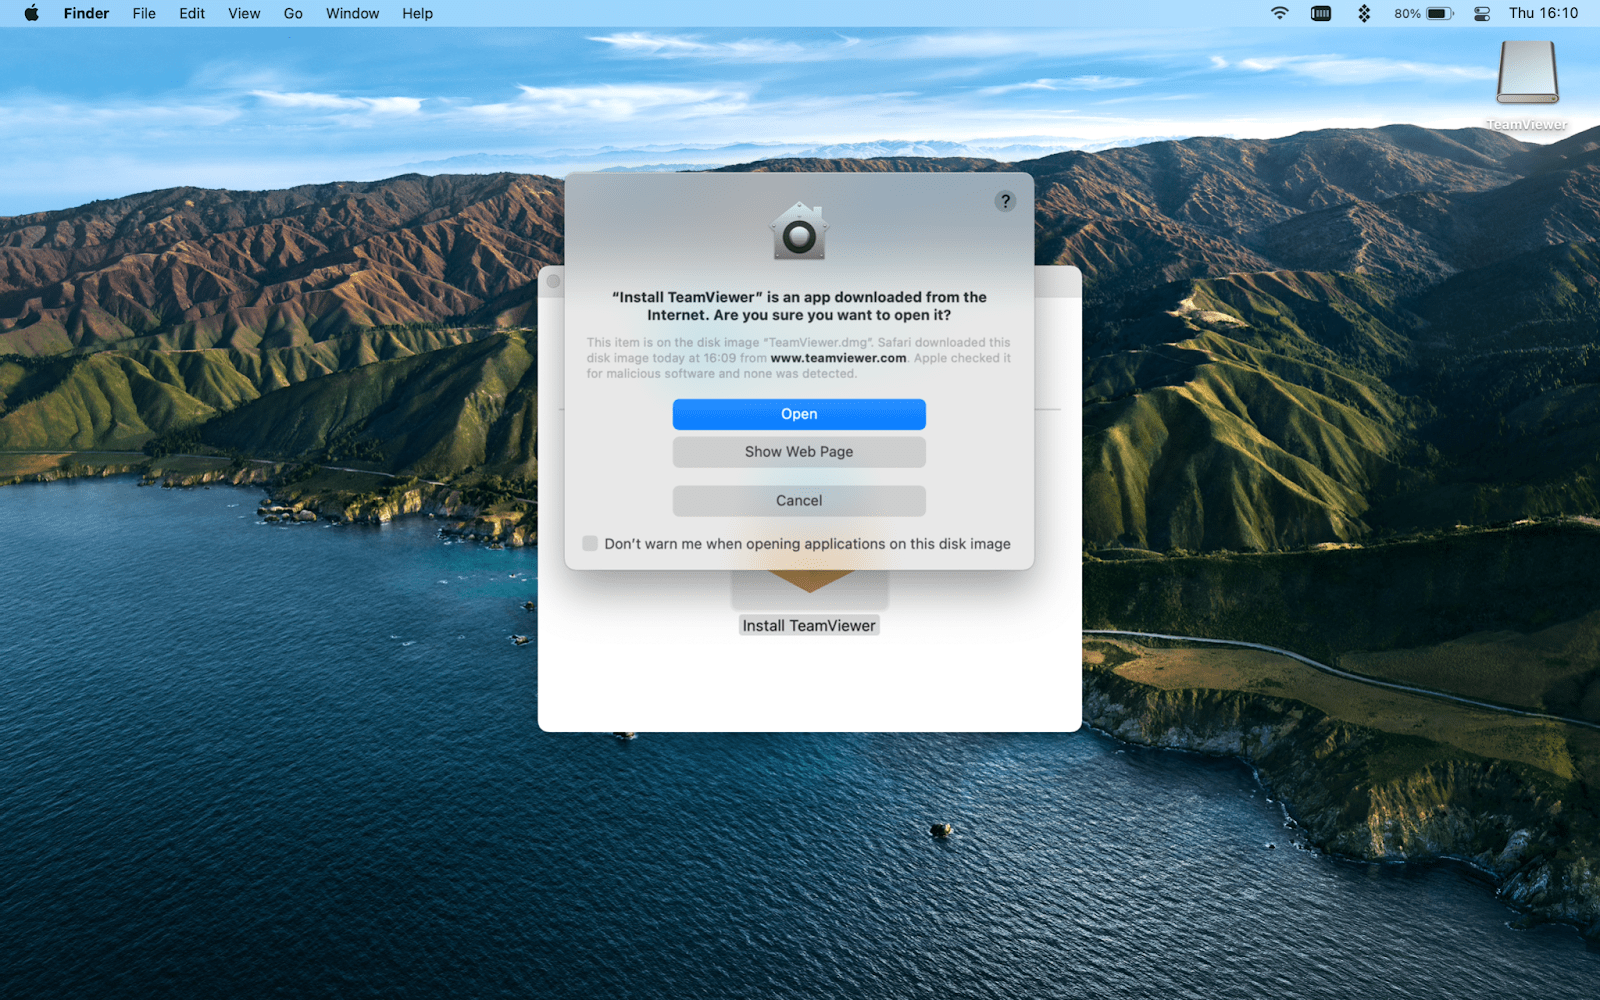Open the Window menu

[x=351, y=13]
